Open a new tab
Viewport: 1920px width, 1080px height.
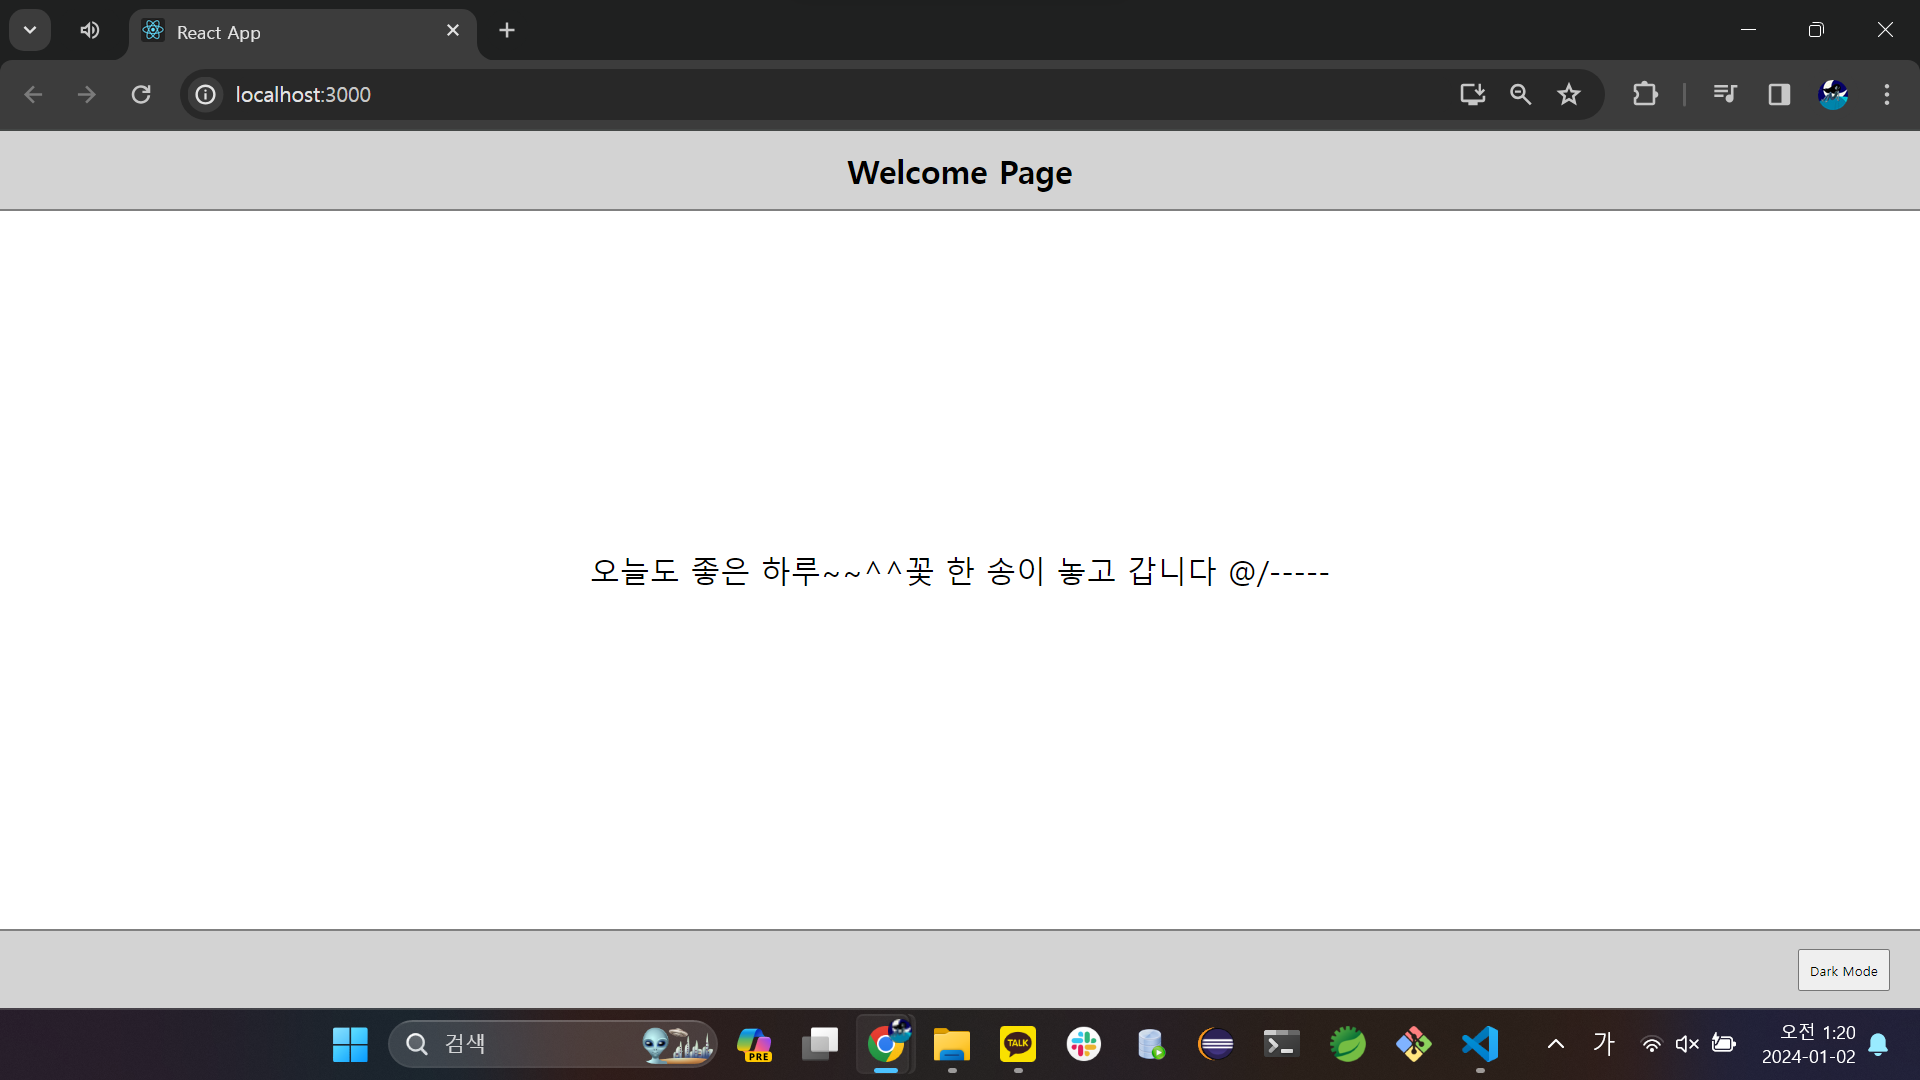507,30
